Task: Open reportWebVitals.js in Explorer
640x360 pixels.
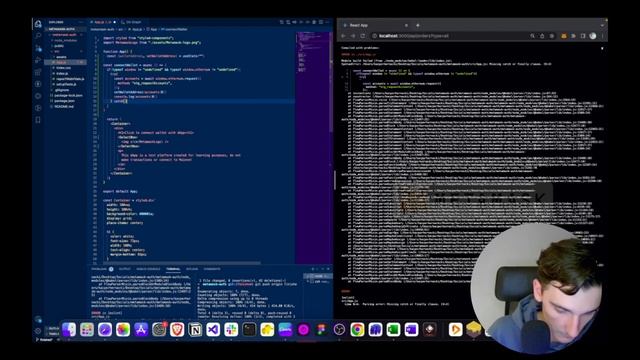Action: coord(69,79)
